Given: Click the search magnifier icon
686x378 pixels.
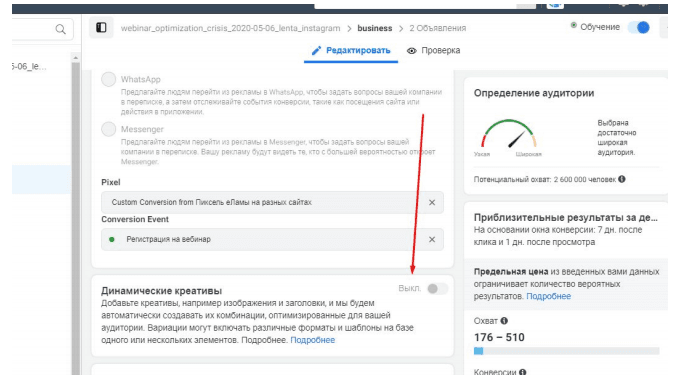Looking at the screenshot, I should tap(60, 29).
